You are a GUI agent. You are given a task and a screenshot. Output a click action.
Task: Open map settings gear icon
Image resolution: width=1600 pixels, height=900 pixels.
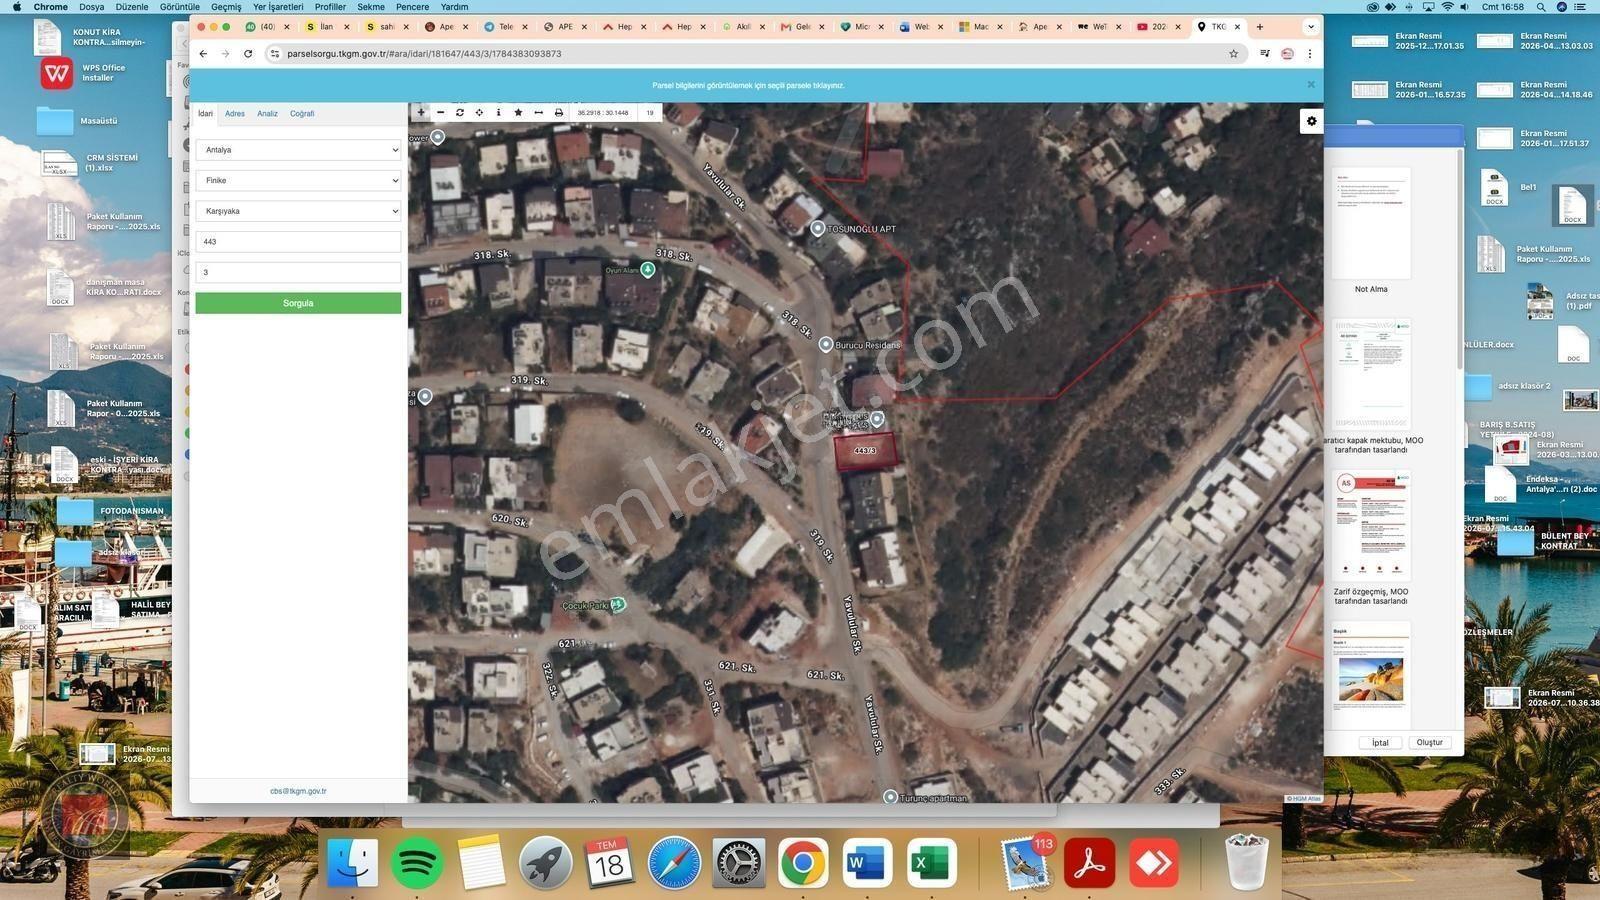[x=1311, y=121]
